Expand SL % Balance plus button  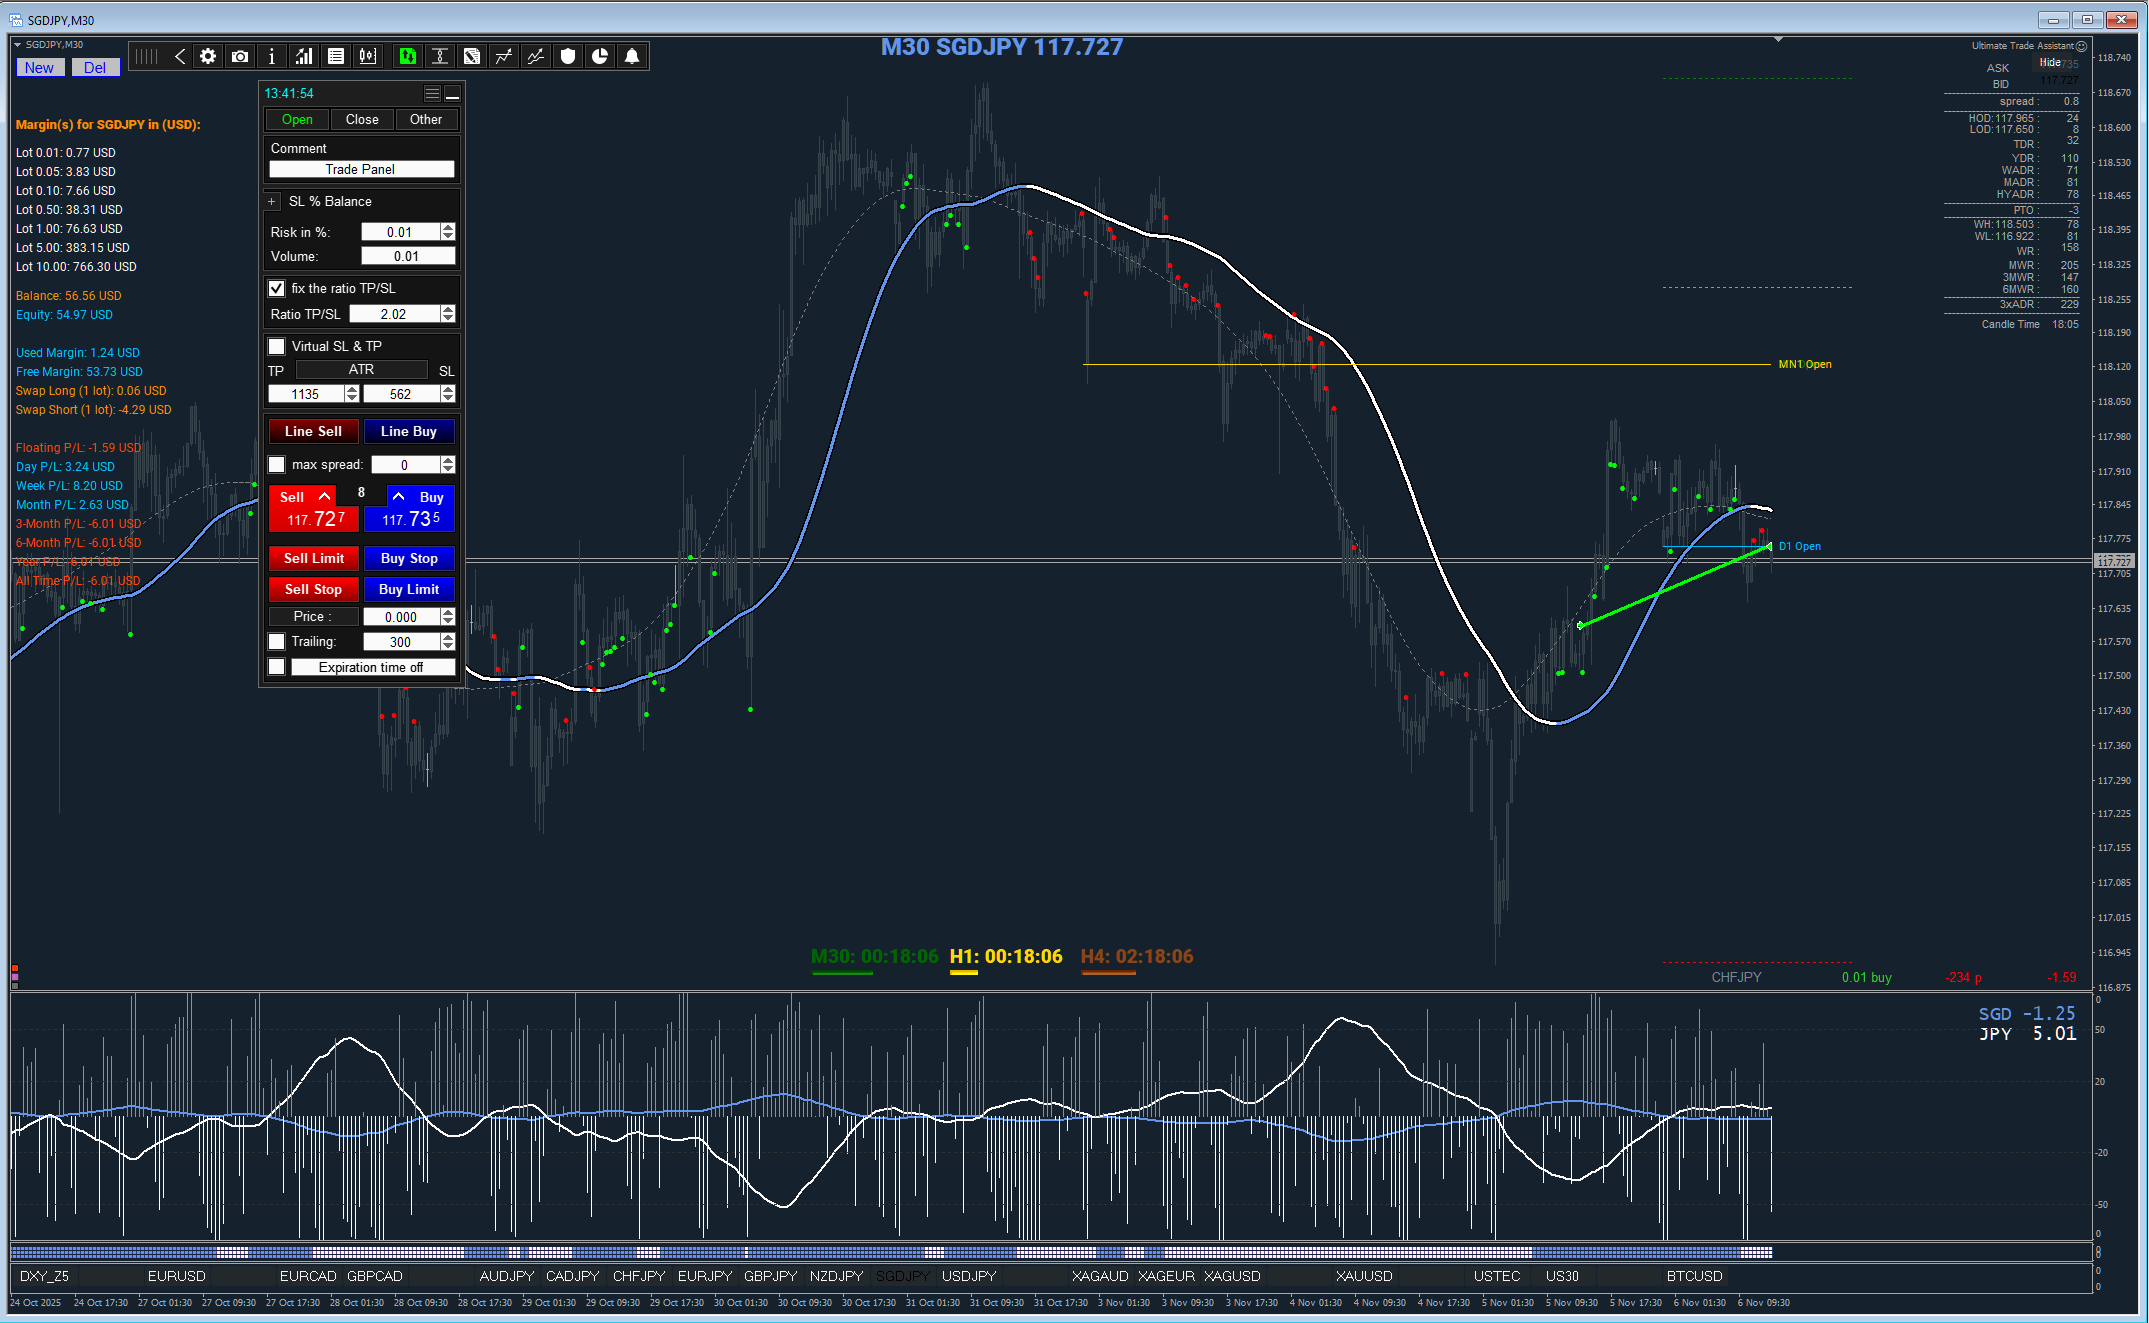coord(272,201)
